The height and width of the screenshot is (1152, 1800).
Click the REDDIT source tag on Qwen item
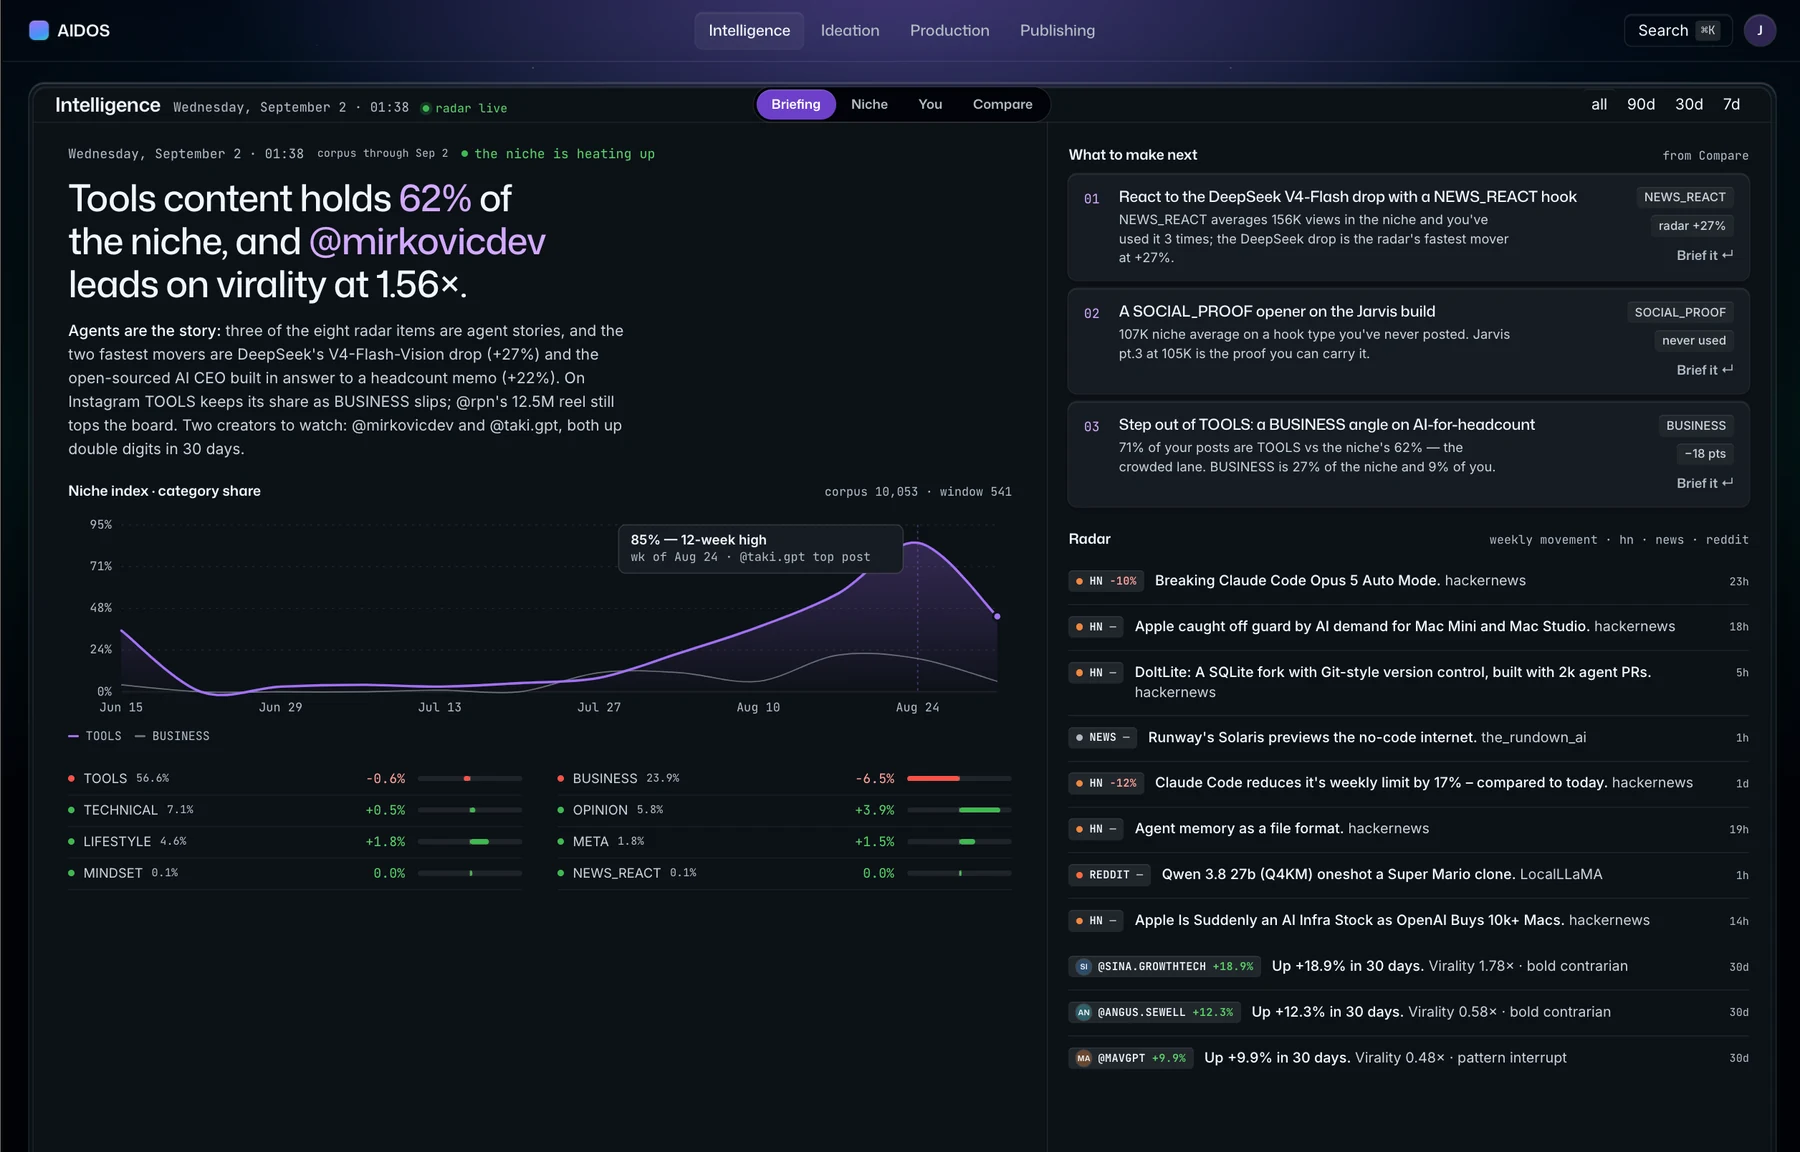click(1110, 875)
